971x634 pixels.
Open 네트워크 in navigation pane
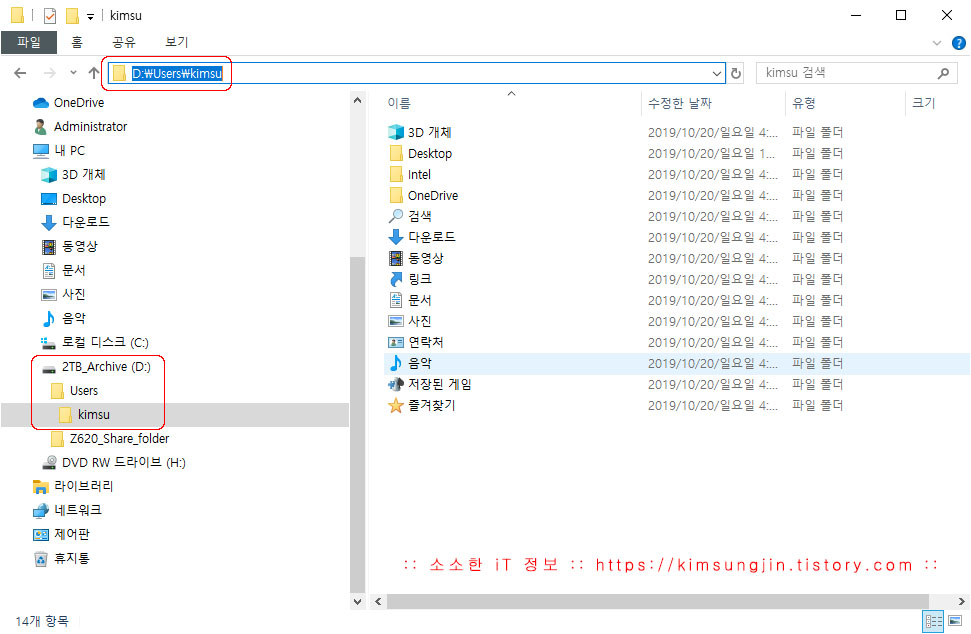point(67,511)
